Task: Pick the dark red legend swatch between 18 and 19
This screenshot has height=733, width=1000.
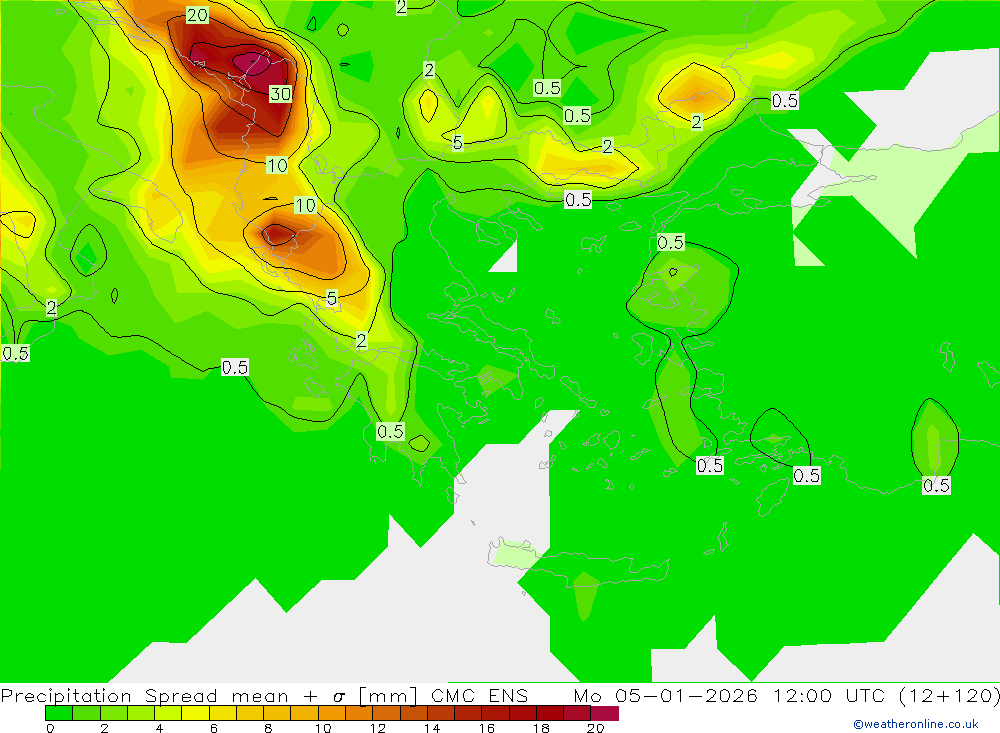Action: [550, 713]
